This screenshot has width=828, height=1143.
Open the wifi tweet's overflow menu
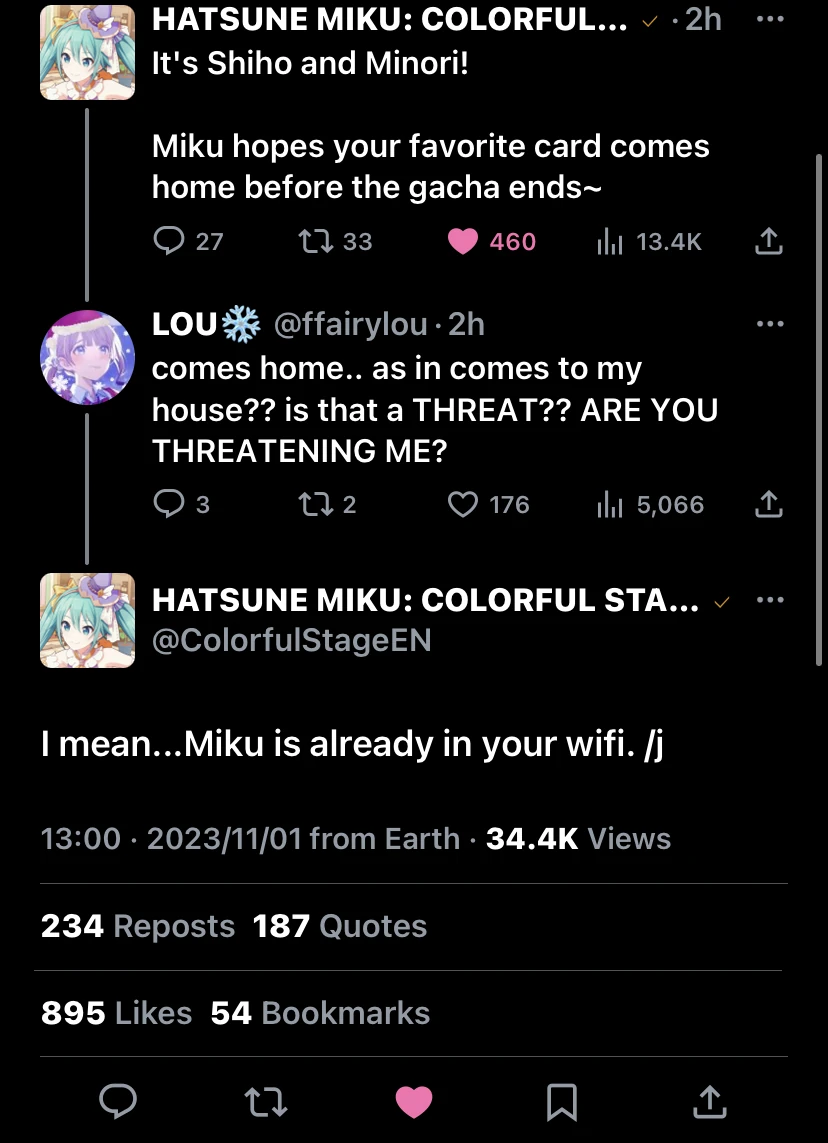(770, 599)
